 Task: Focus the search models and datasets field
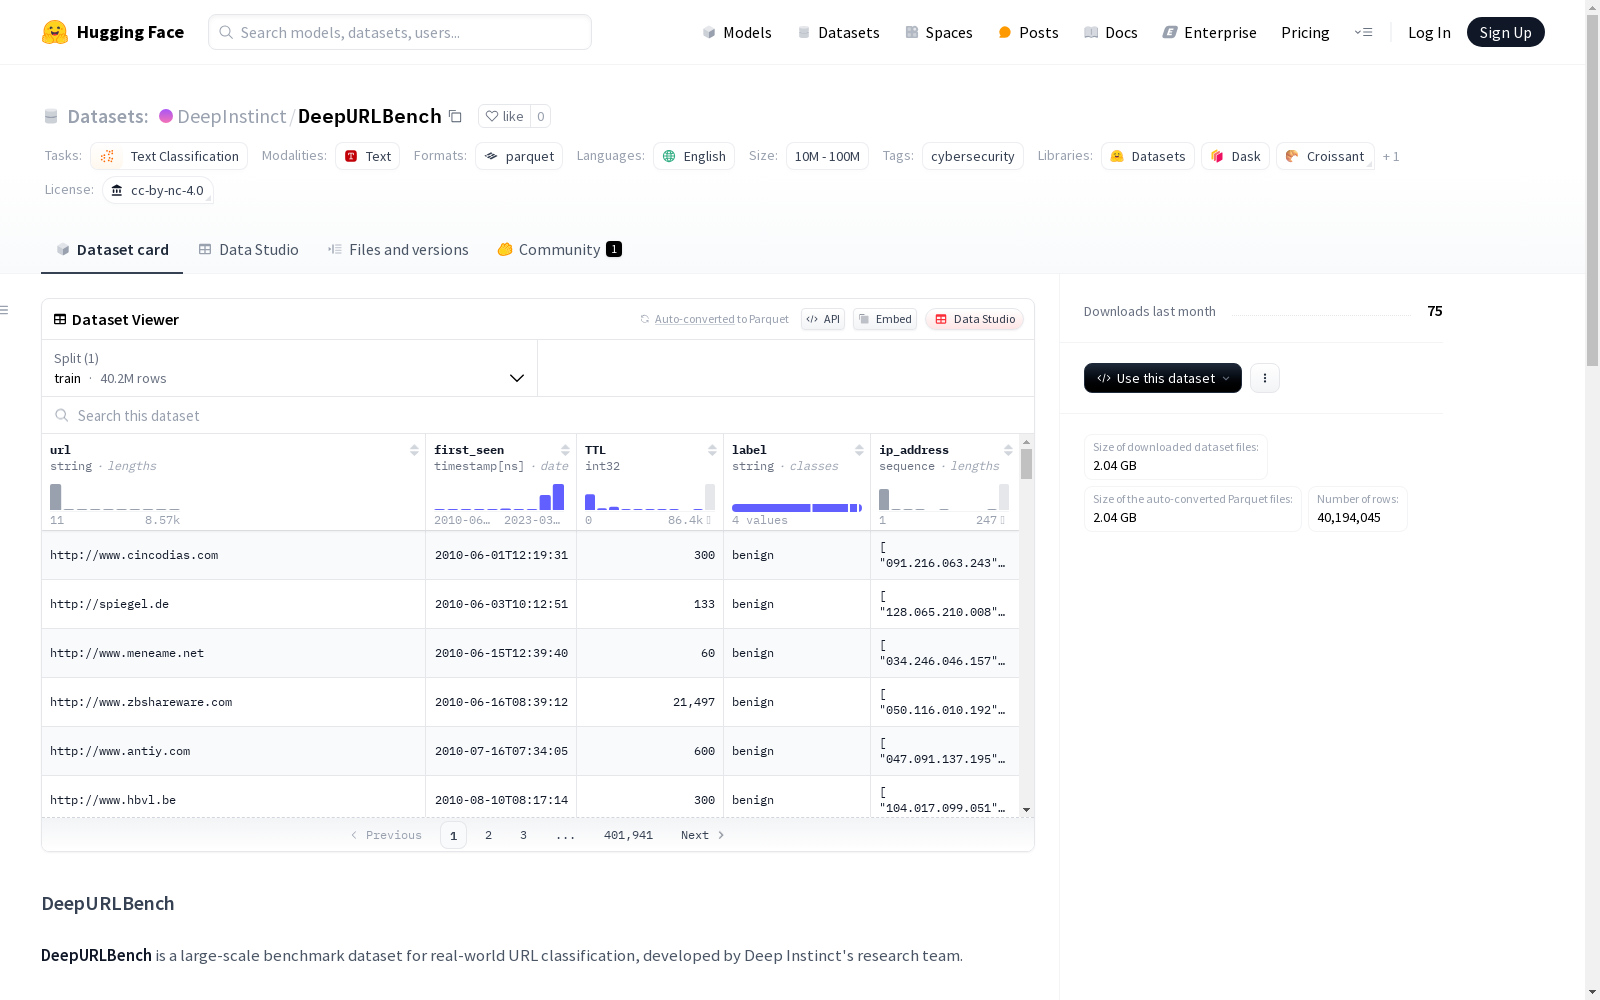(400, 32)
